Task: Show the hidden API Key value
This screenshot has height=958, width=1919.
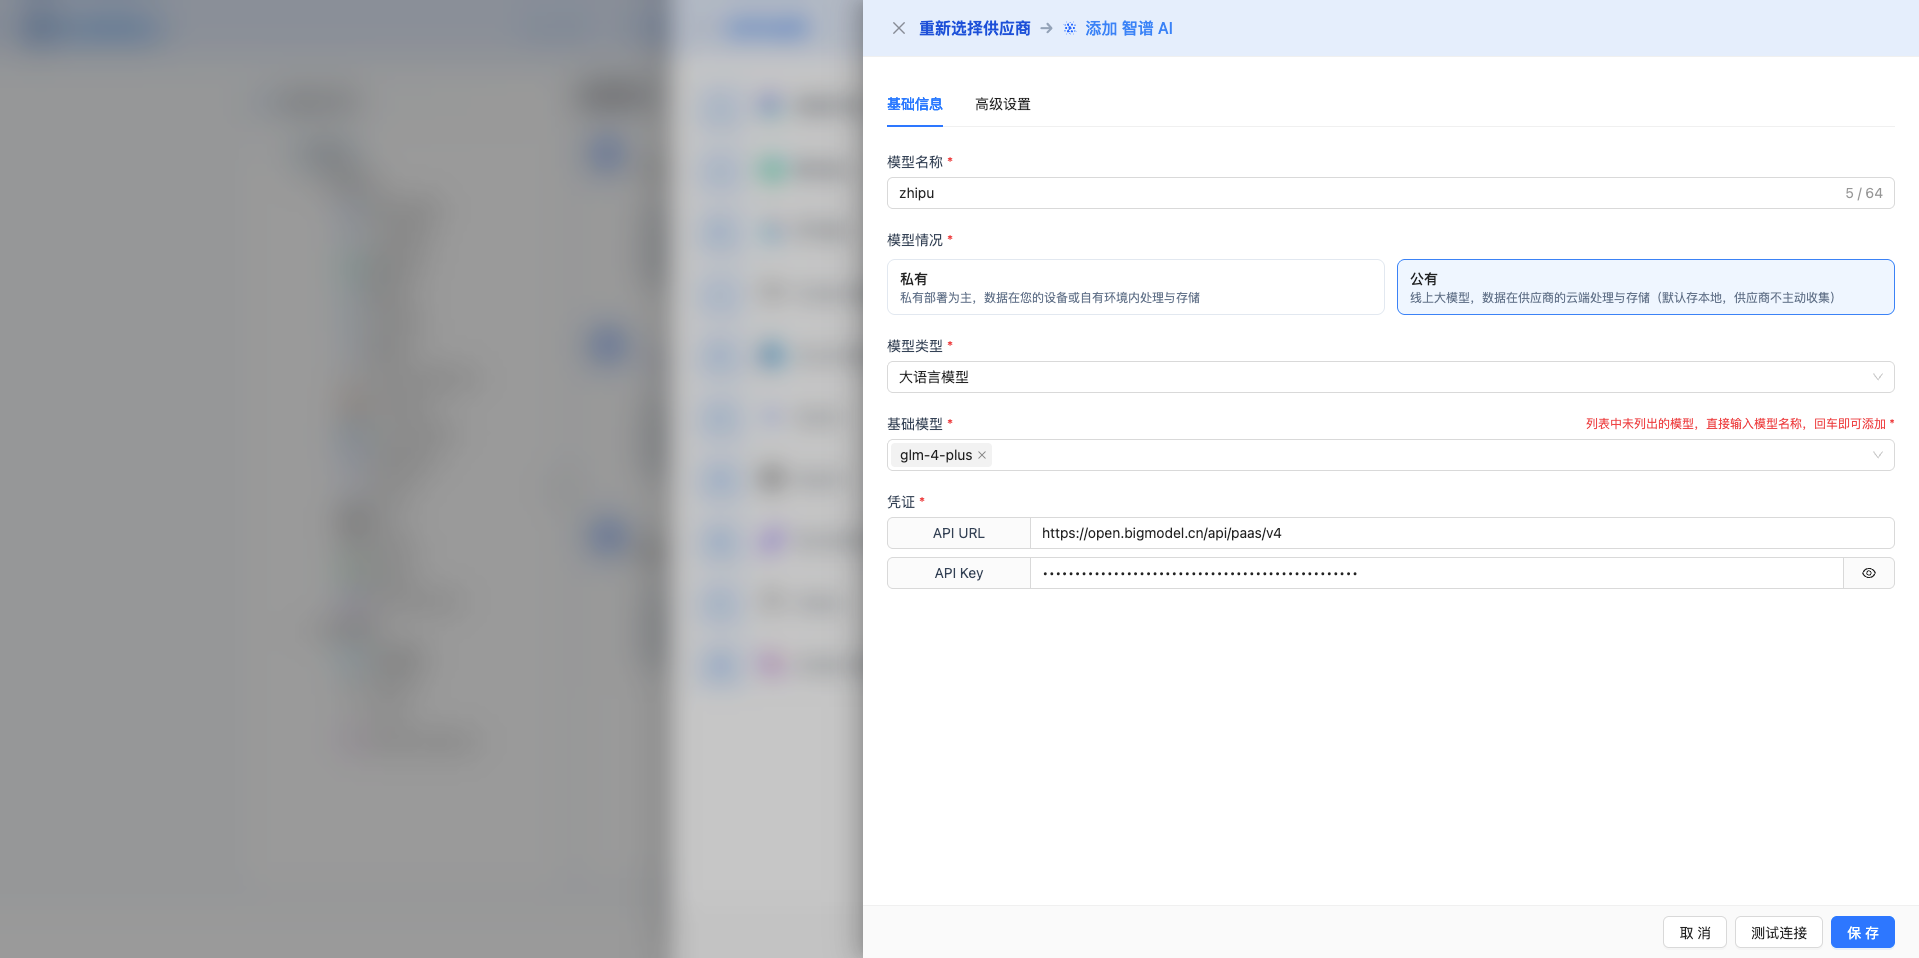Action: point(1868,572)
